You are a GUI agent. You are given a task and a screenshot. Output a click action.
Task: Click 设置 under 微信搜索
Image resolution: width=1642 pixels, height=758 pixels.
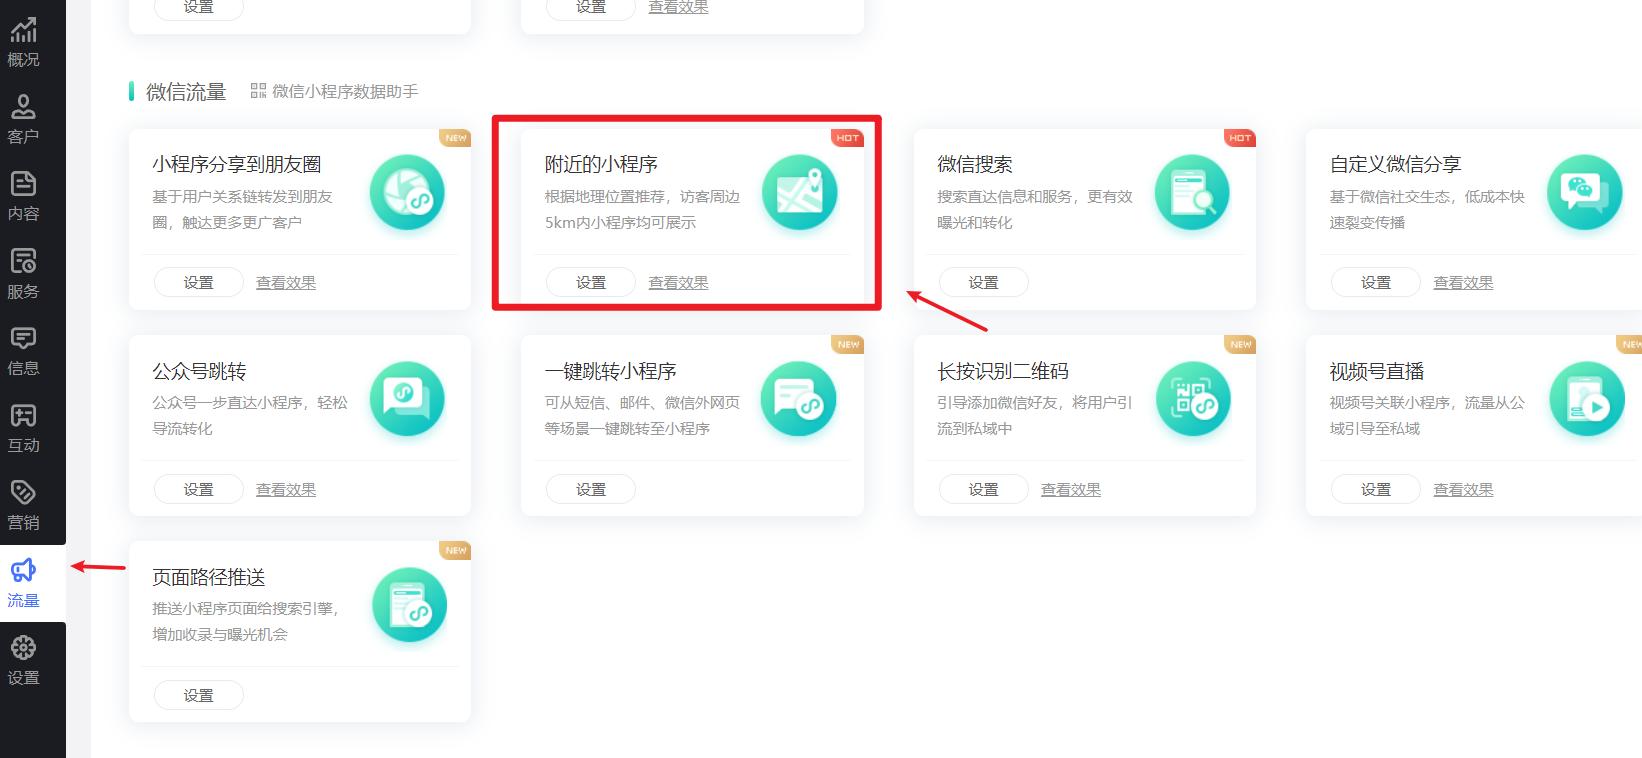(x=983, y=282)
